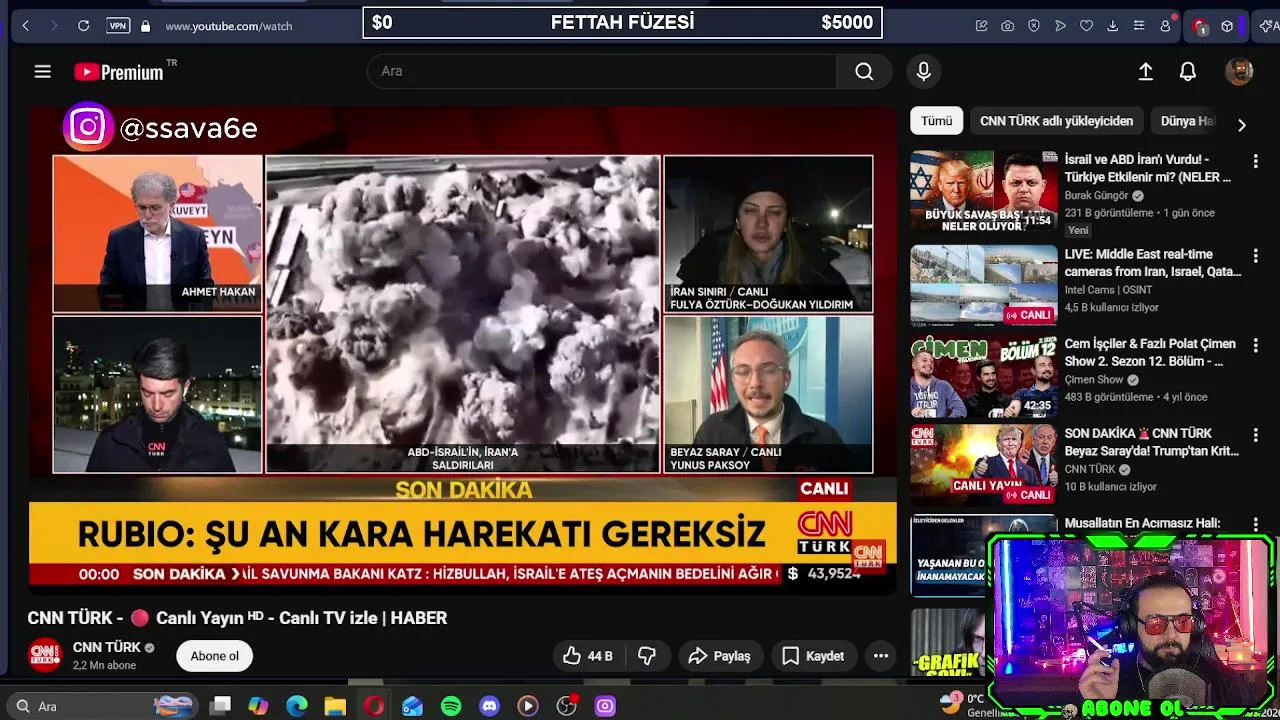This screenshot has height=720, width=1280.
Task: Open Microsoft Edge from the taskbar
Action: coord(297,706)
